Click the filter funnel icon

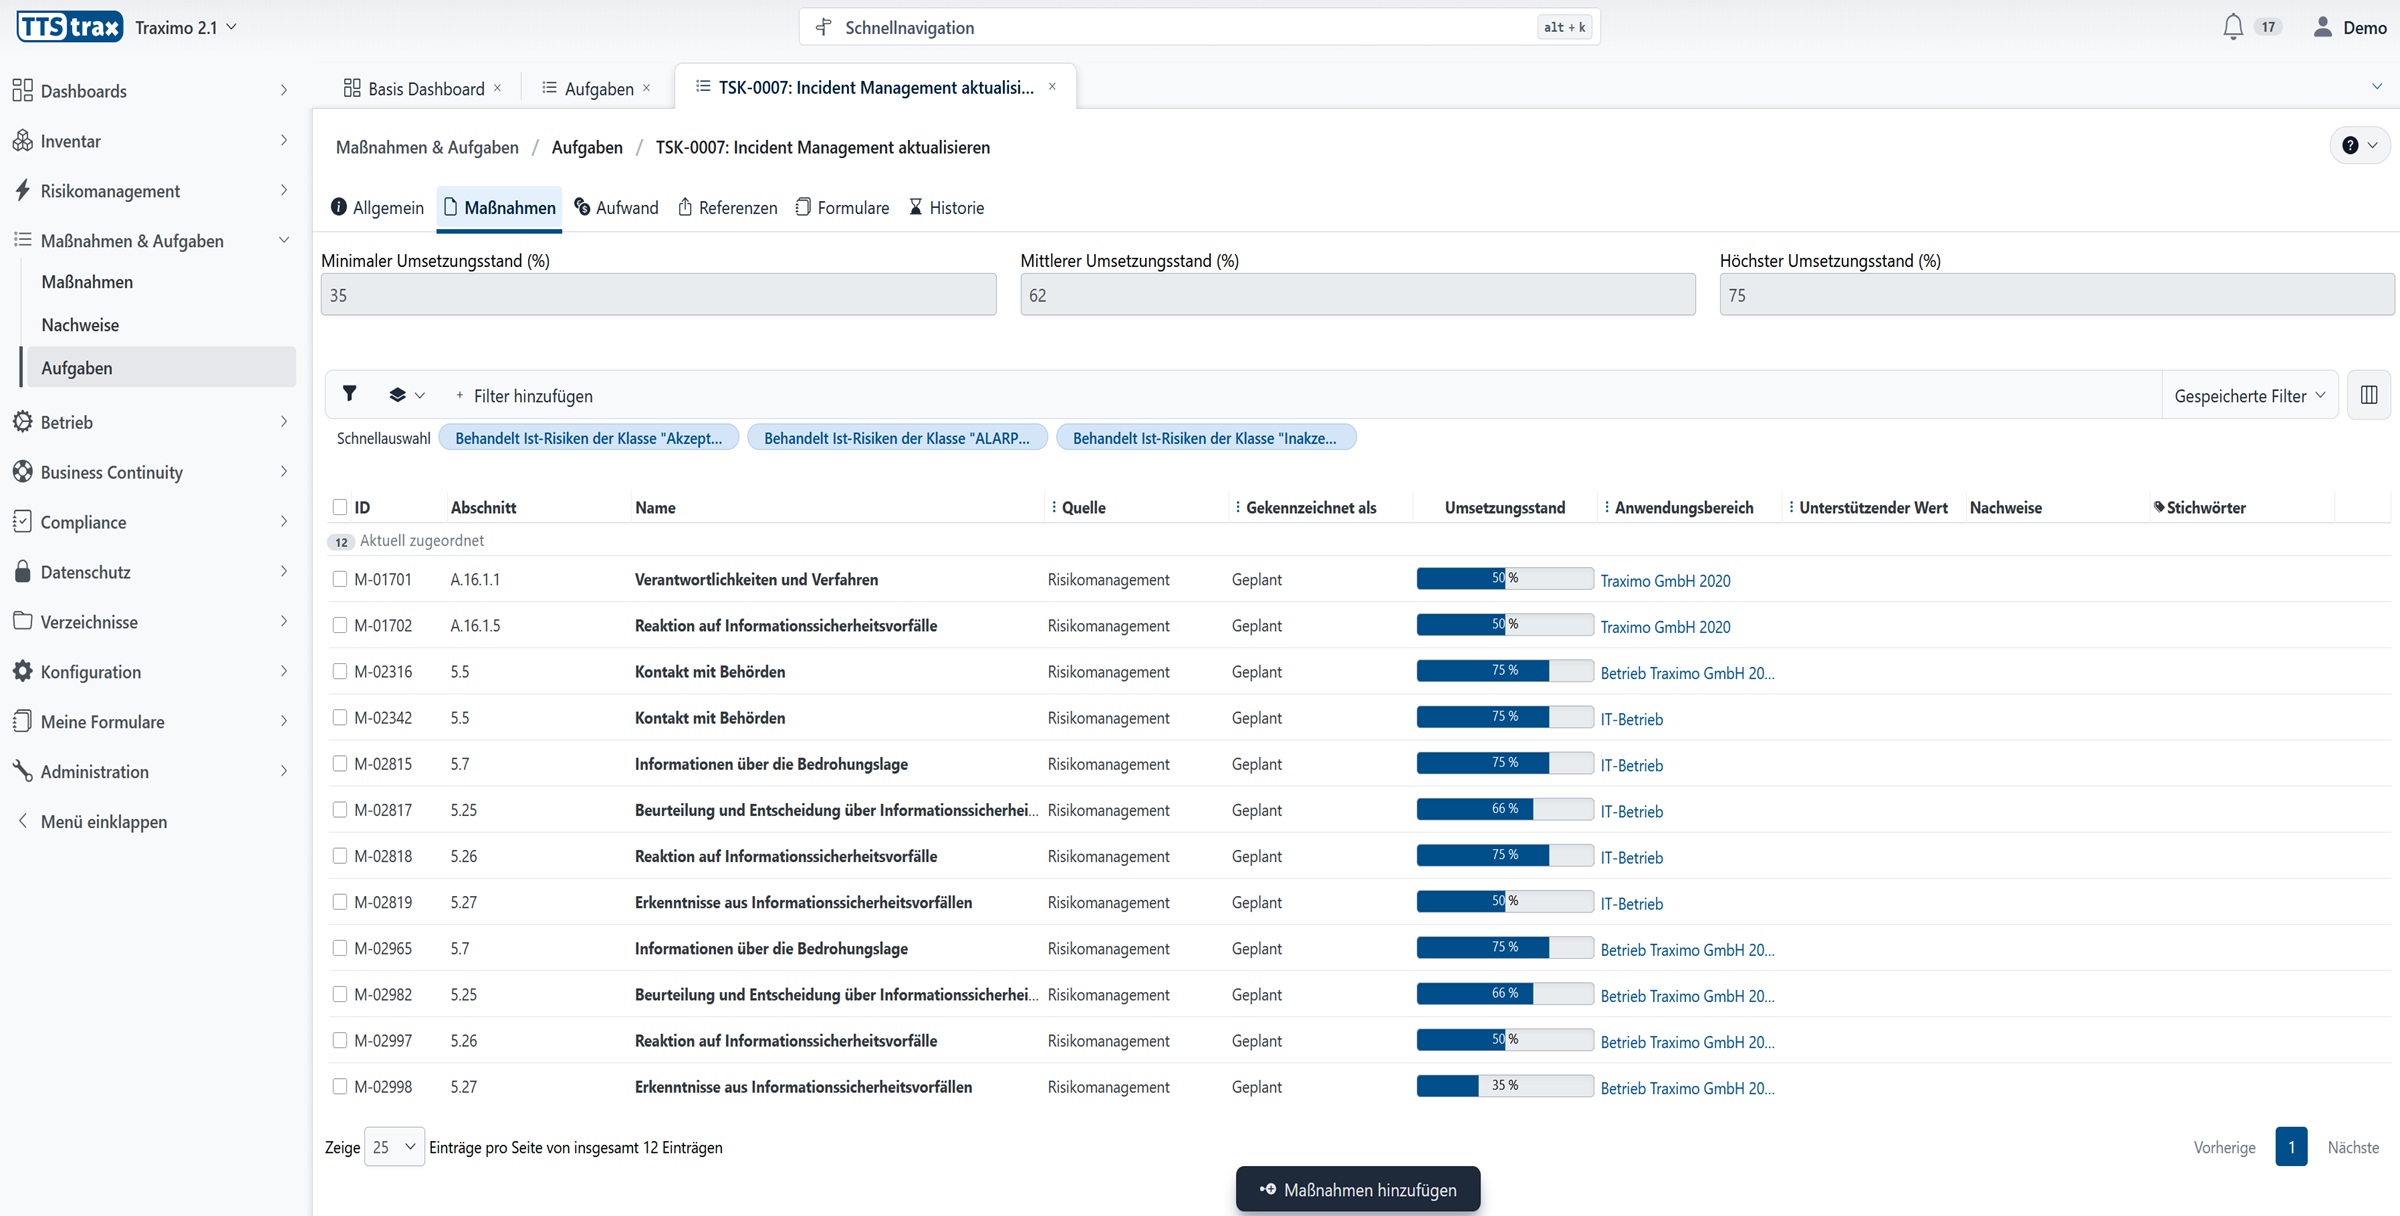tap(349, 394)
